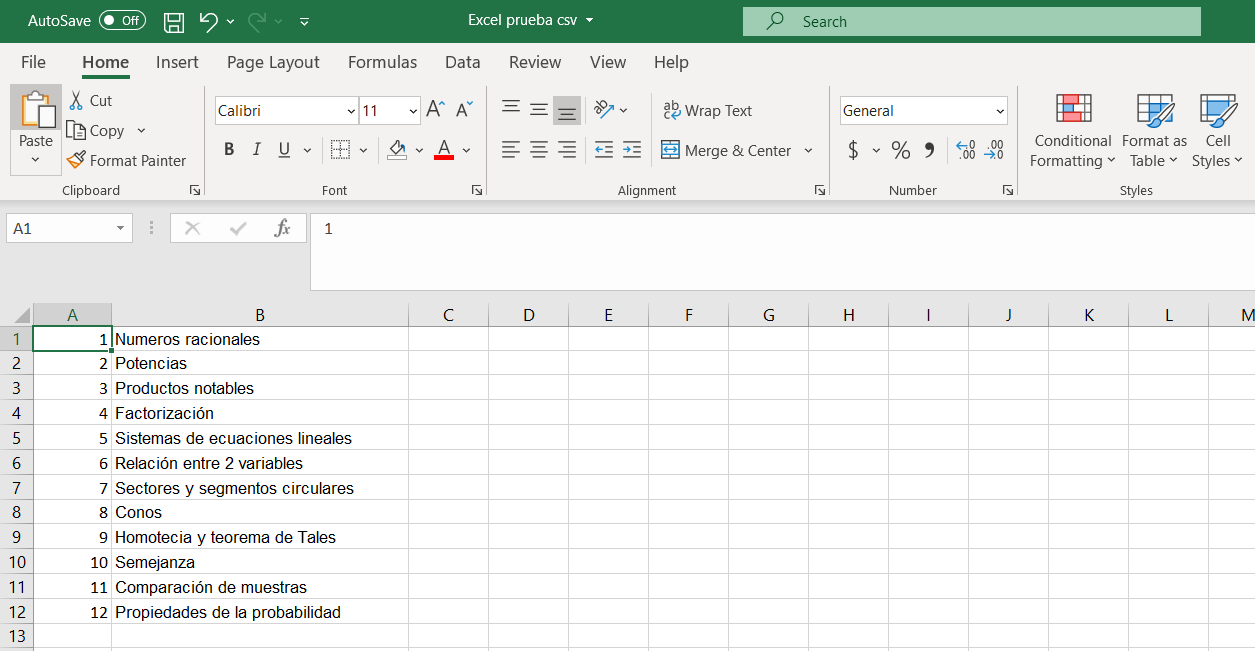Open Format as Table gallery

tap(1155, 132)
